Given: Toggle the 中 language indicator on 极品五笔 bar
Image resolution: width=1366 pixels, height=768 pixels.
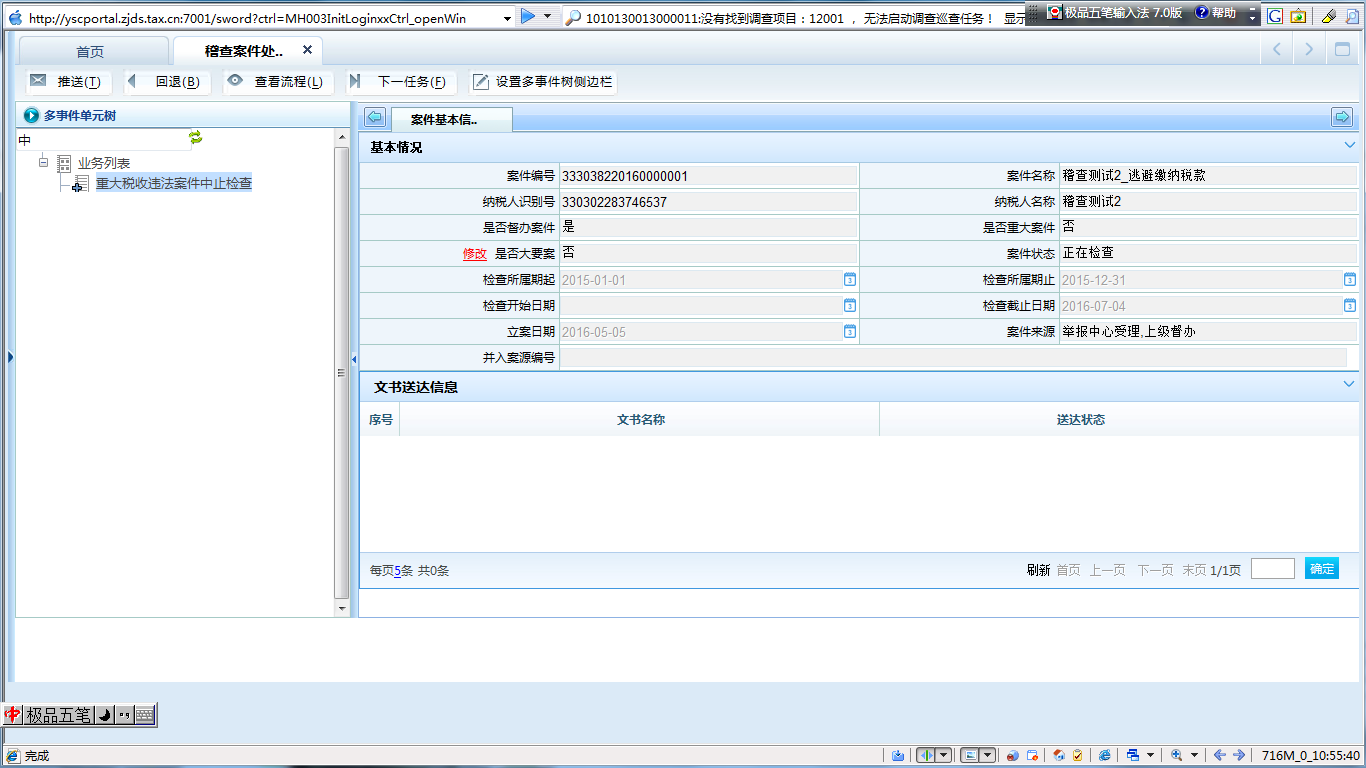Looking at the screenshot, I should tap(14, 715).
